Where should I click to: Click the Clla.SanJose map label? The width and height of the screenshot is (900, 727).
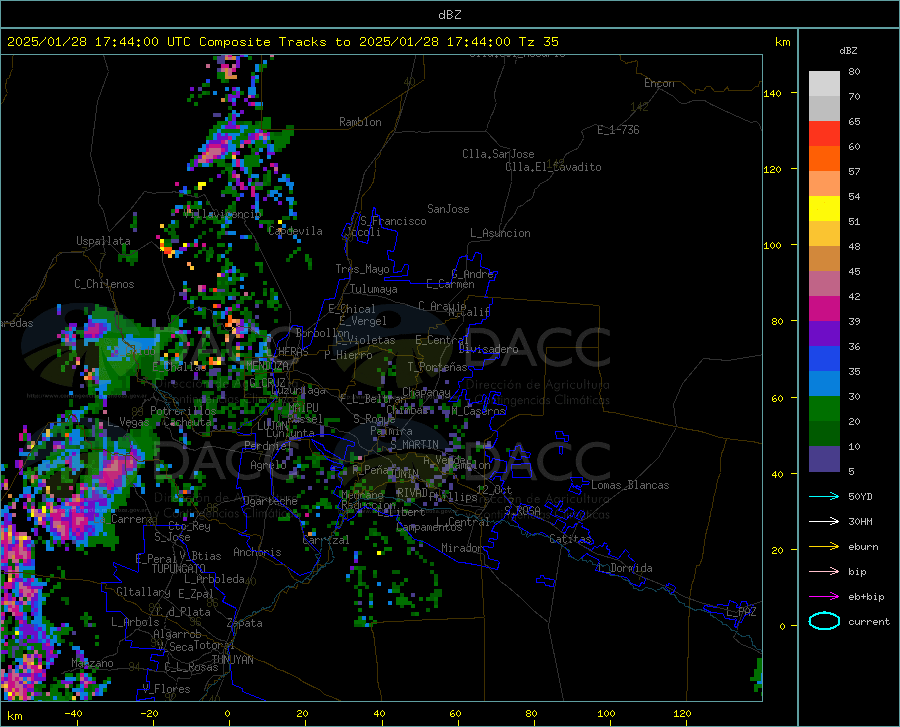point(498,154)
